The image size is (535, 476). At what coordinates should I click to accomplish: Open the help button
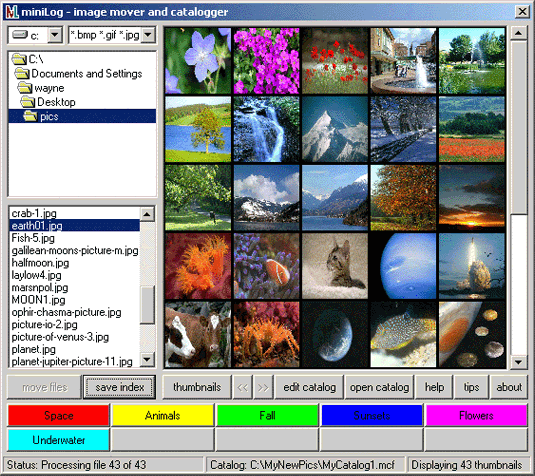[434, 387]
